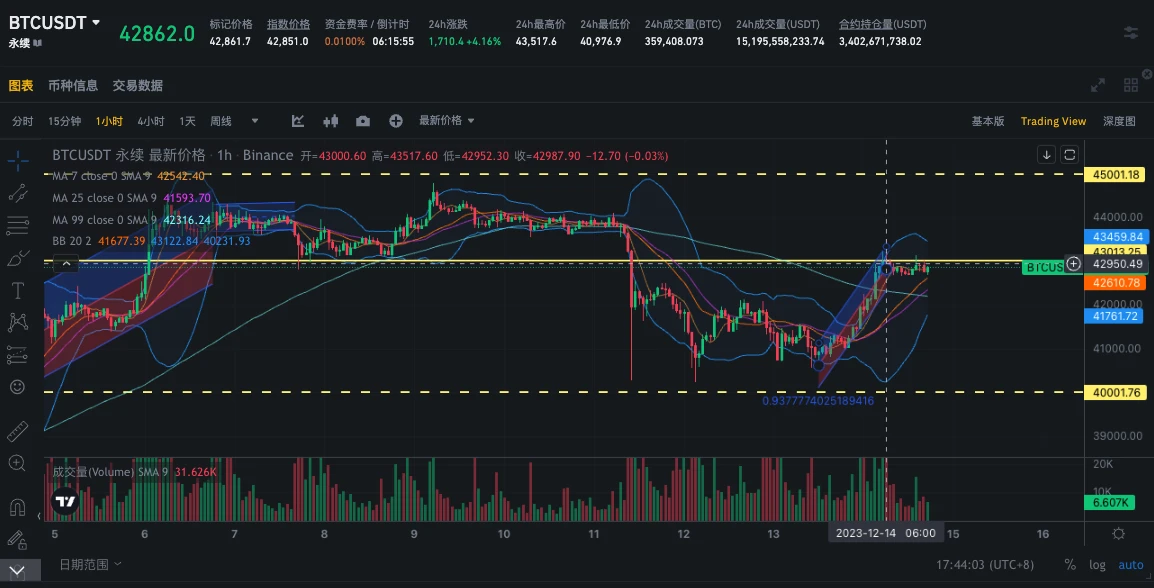Expand the 最新价格 price display dropdown
1154x588 pixels.
444,120
